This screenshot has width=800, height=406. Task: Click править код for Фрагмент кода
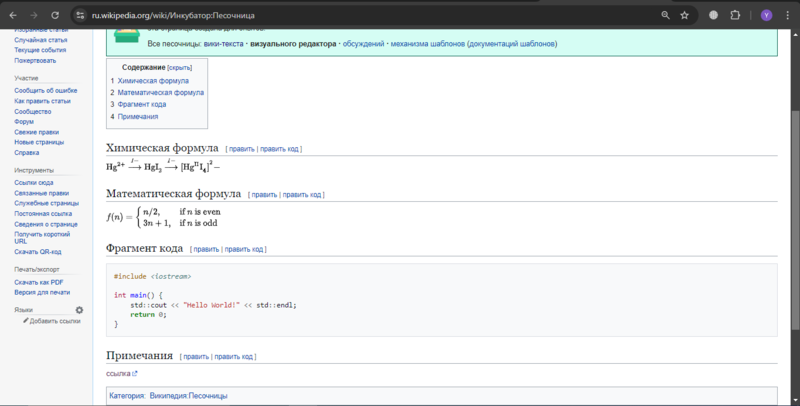[245, 249]
